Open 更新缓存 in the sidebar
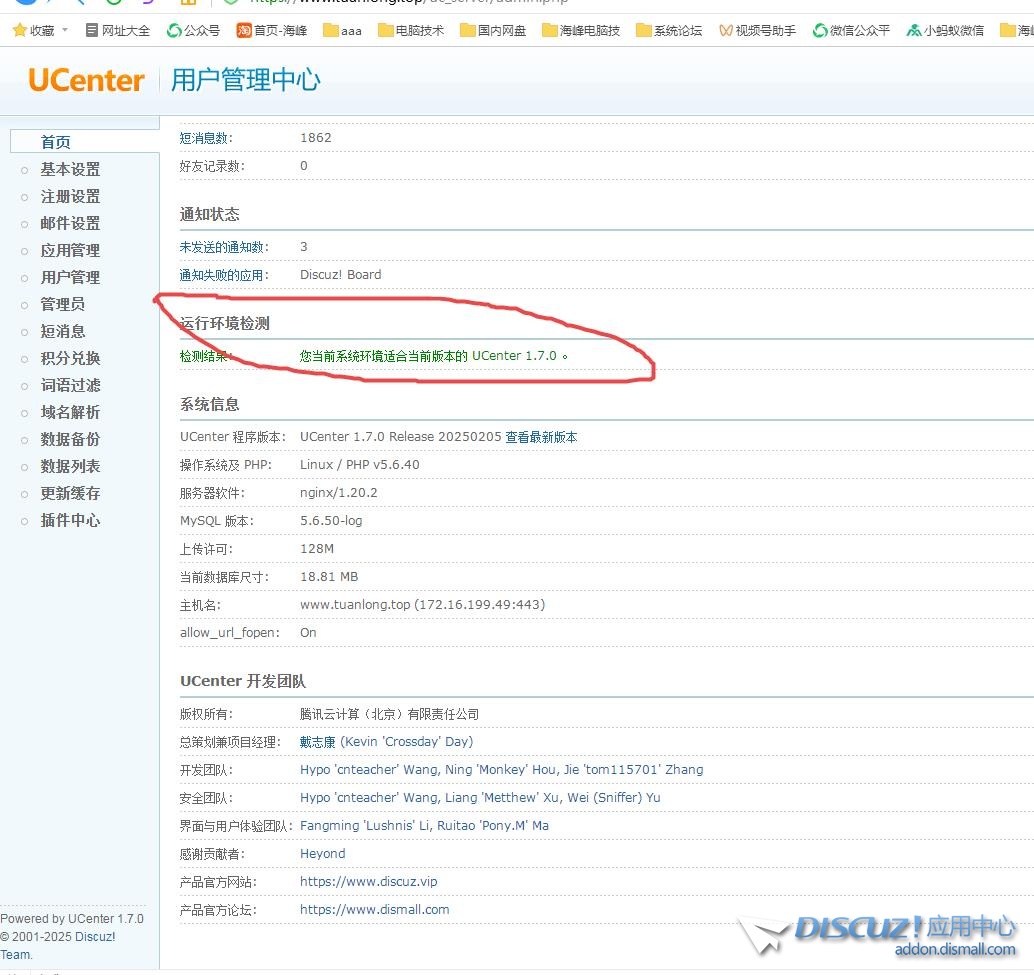 (x=70, y=493)
